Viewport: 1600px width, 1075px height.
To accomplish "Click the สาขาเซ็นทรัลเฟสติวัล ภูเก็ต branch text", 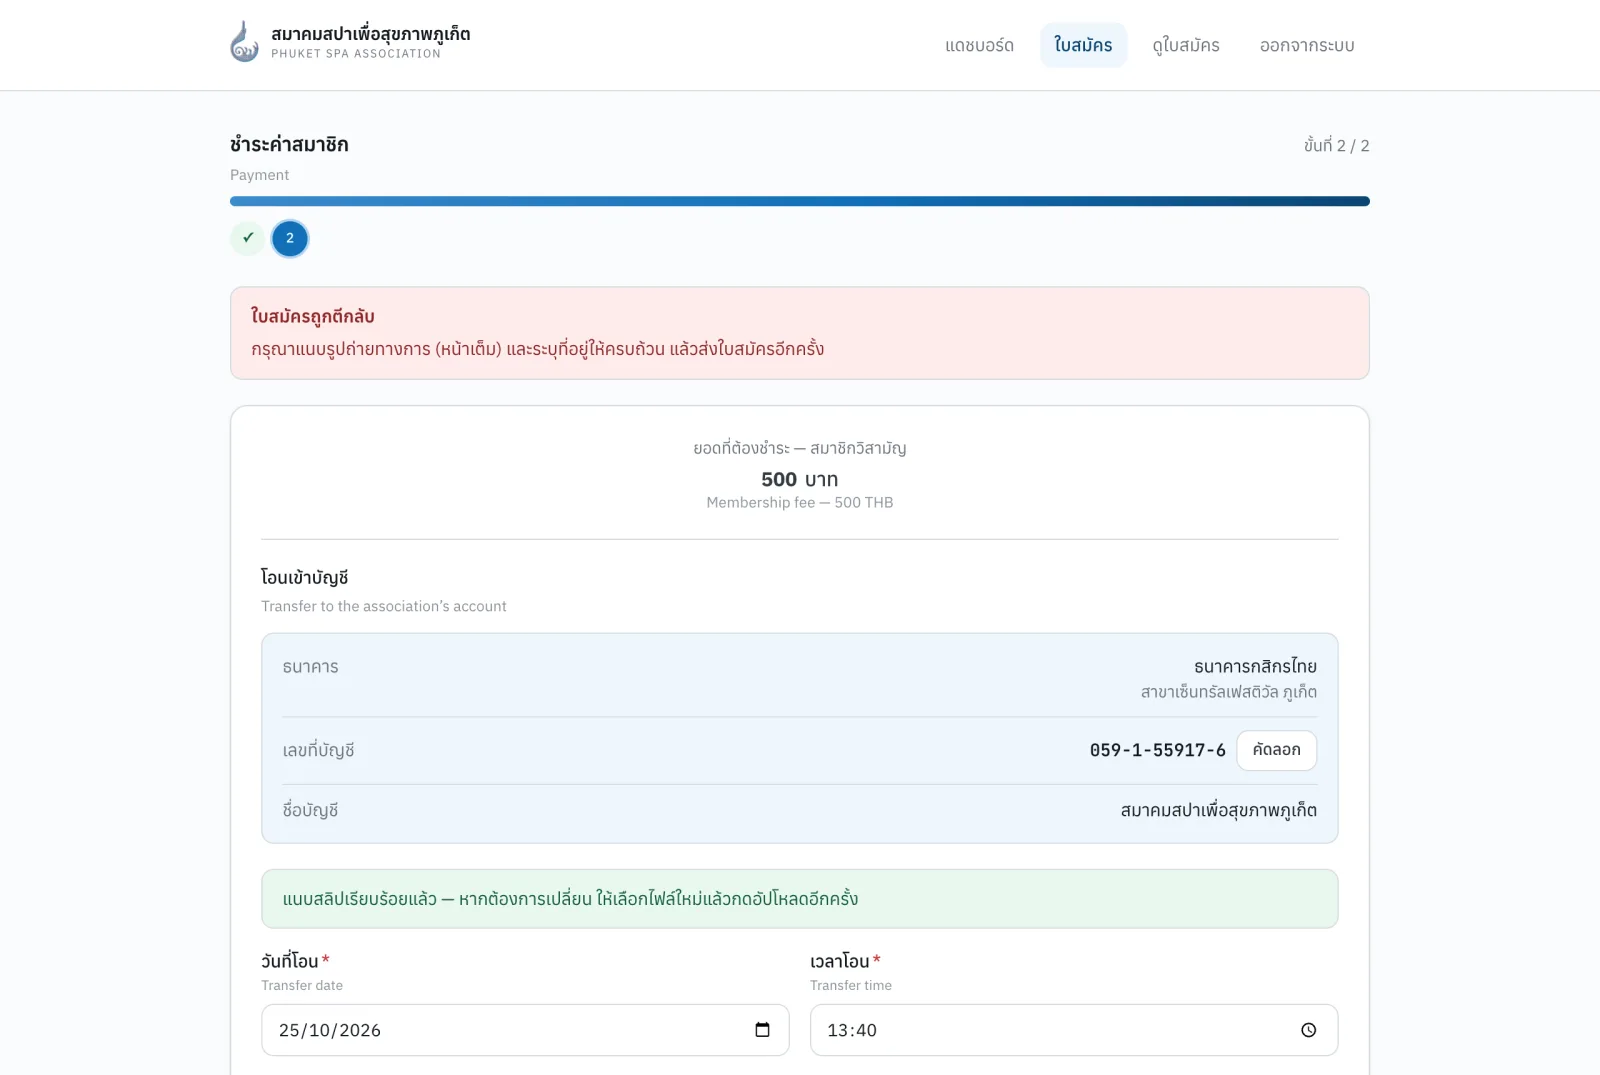I will coord(1229,692).
